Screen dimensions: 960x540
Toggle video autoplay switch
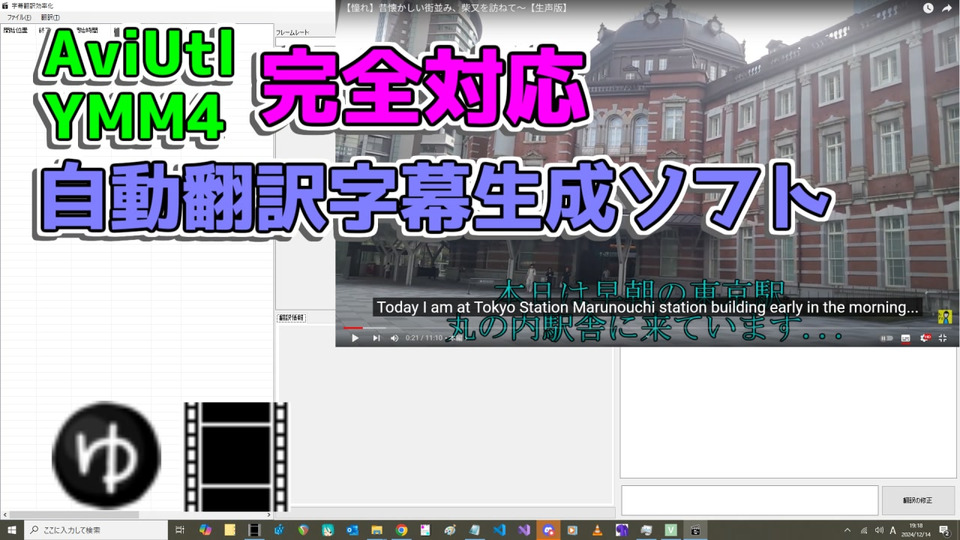pyautogui.click(x=887, y=338)
